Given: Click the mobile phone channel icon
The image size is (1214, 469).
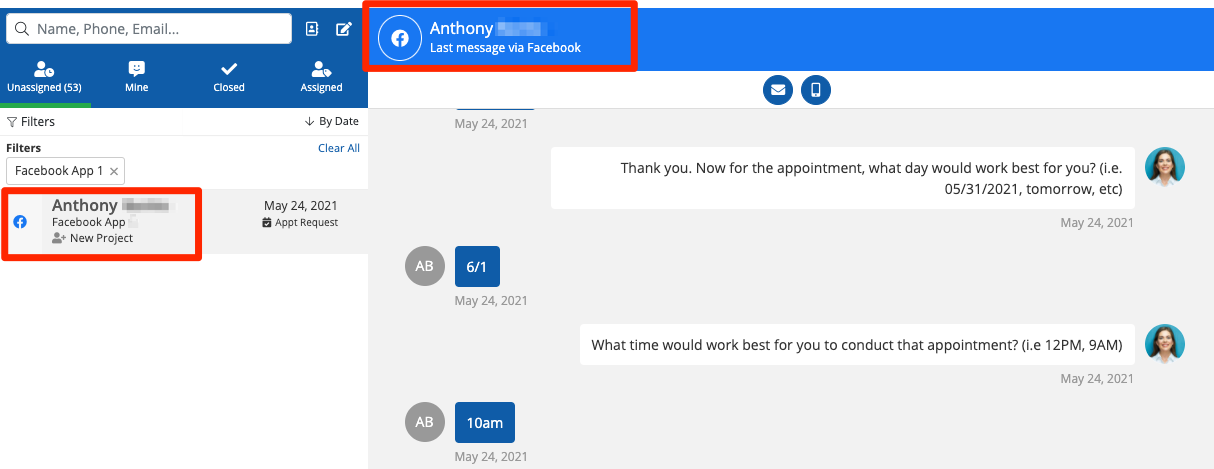Looking at the screenshot, I should [x=816, y=90].
